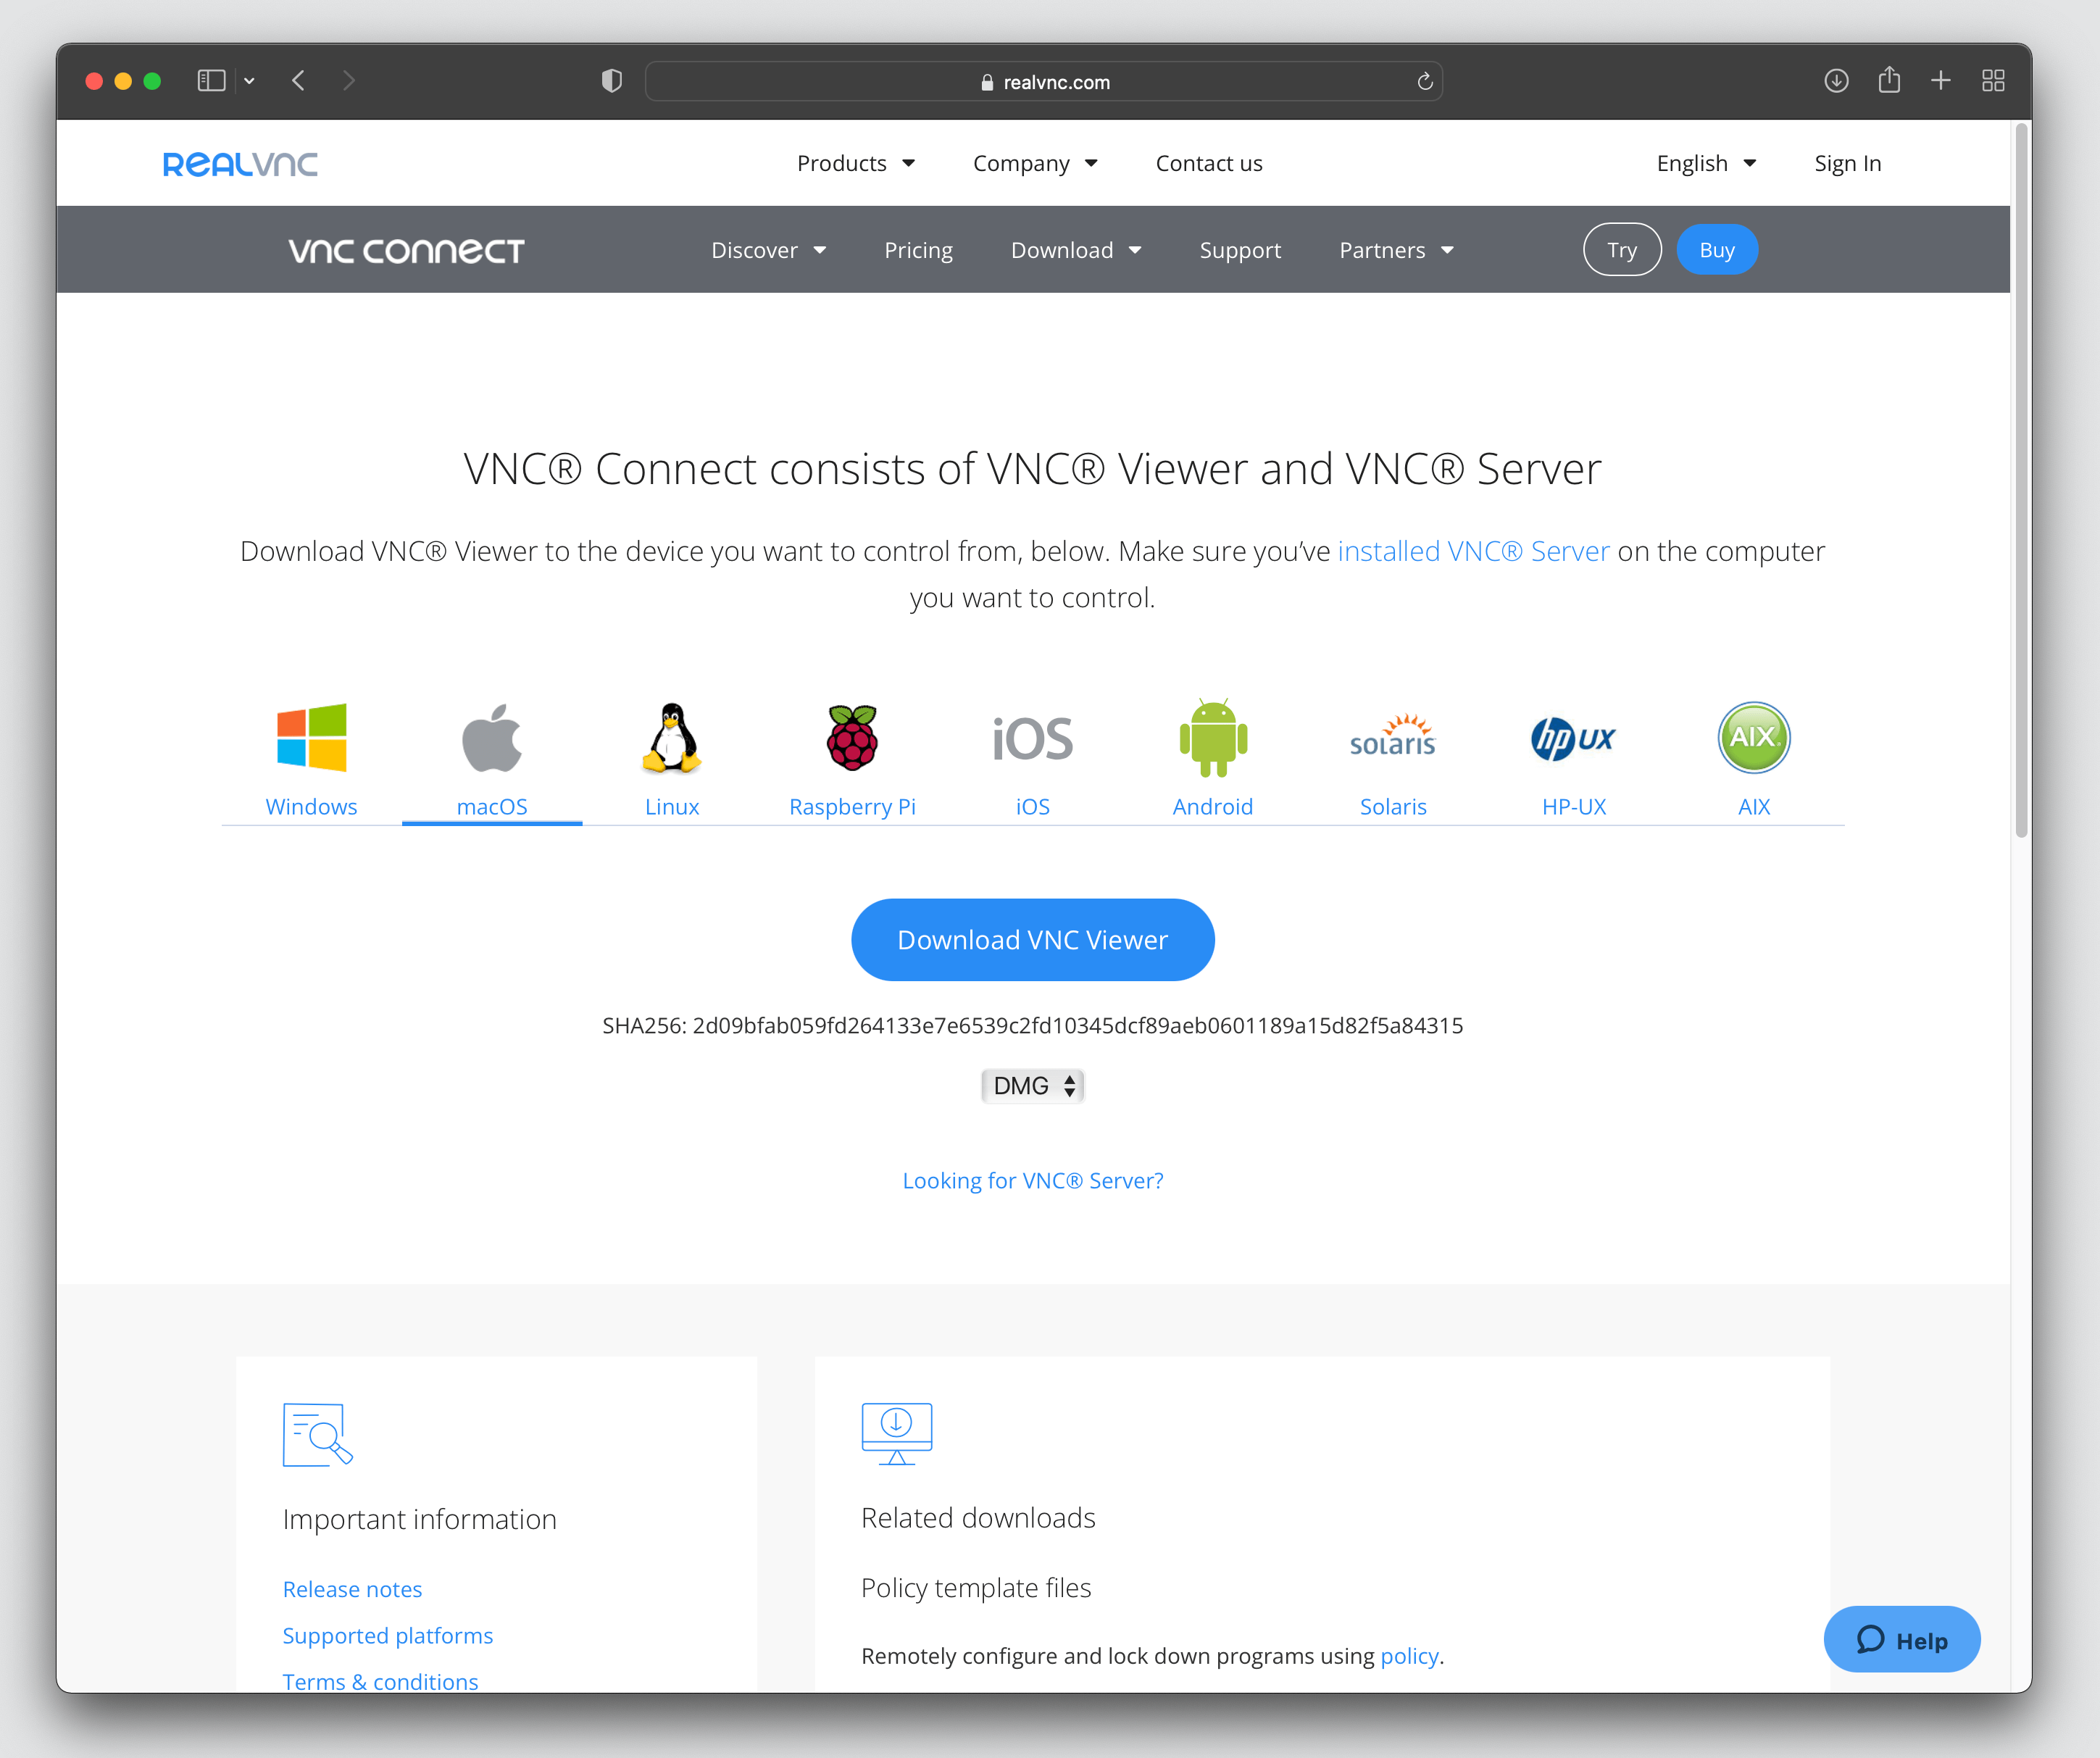Open the Terms & conditions link
2100x1758 pixels.
pos(380,1682)
